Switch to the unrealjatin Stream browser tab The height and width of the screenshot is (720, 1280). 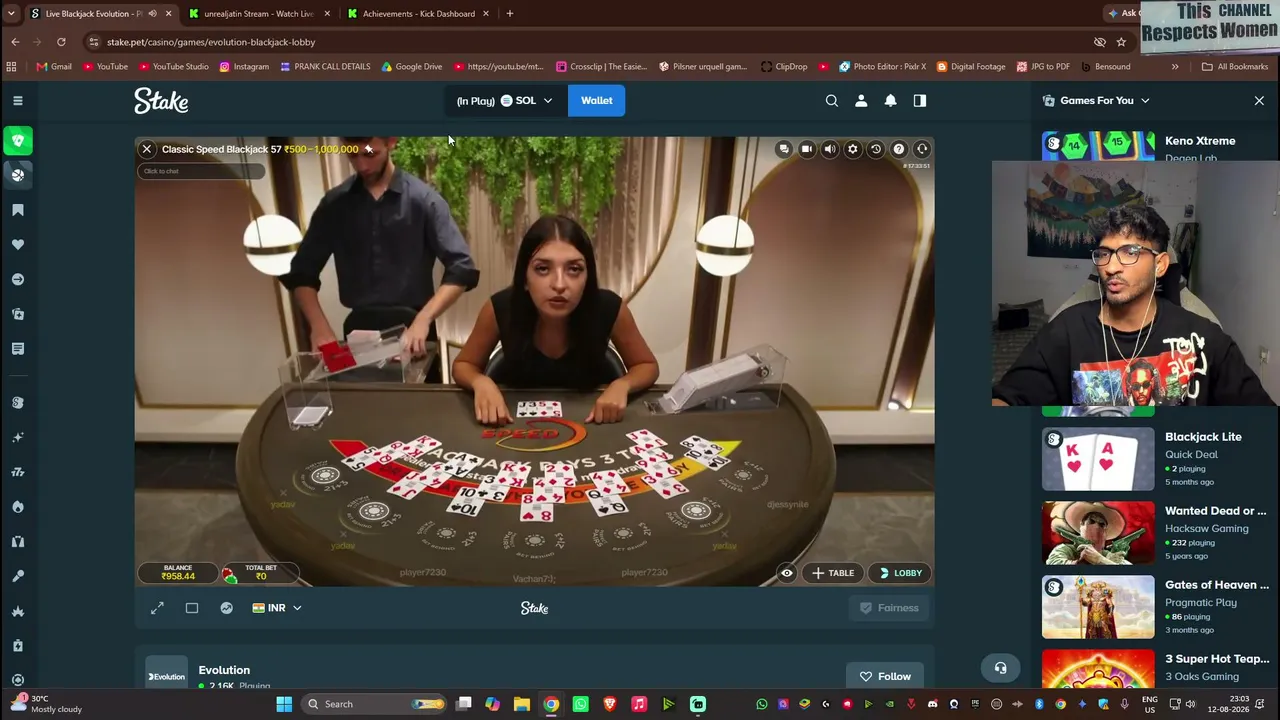(x=259, y=14)
